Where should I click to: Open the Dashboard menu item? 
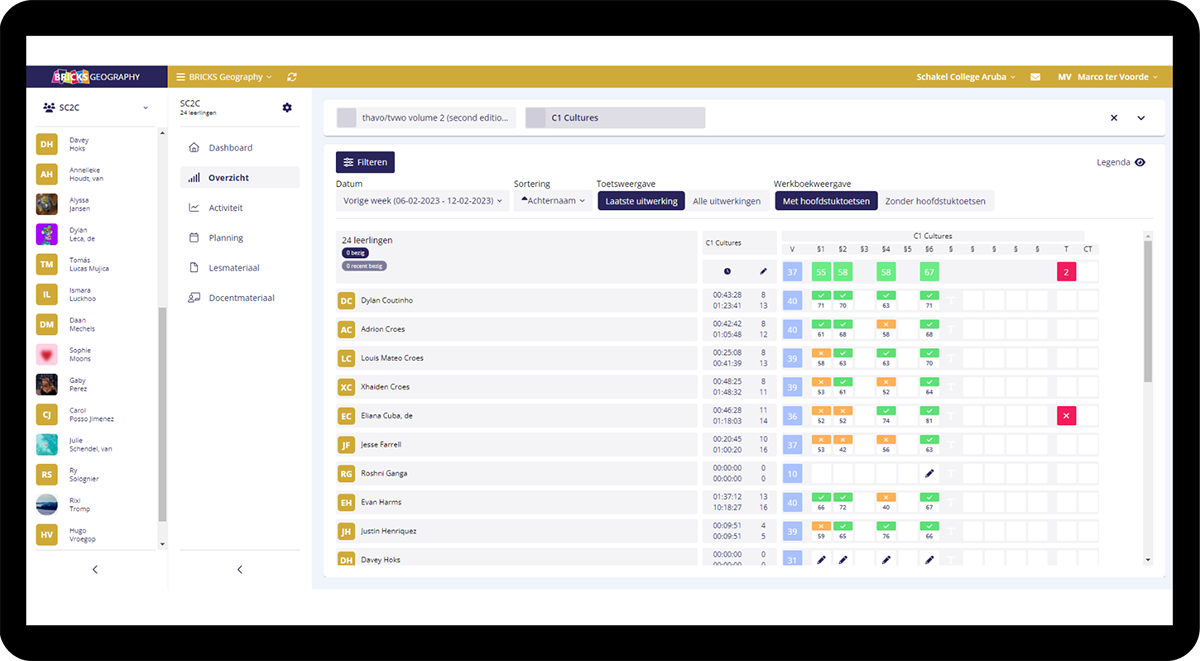[230, 148]
